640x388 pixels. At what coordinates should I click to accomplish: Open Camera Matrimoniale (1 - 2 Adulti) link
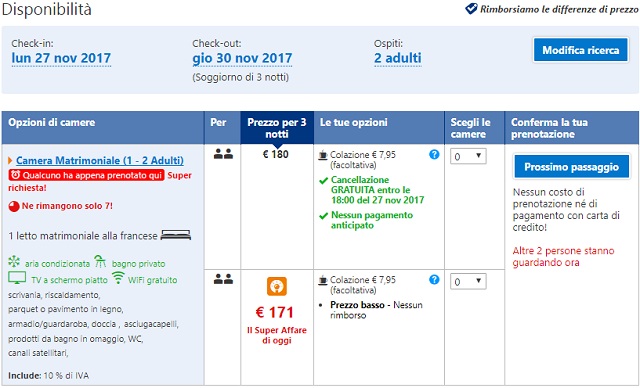[x=100, y=160]
